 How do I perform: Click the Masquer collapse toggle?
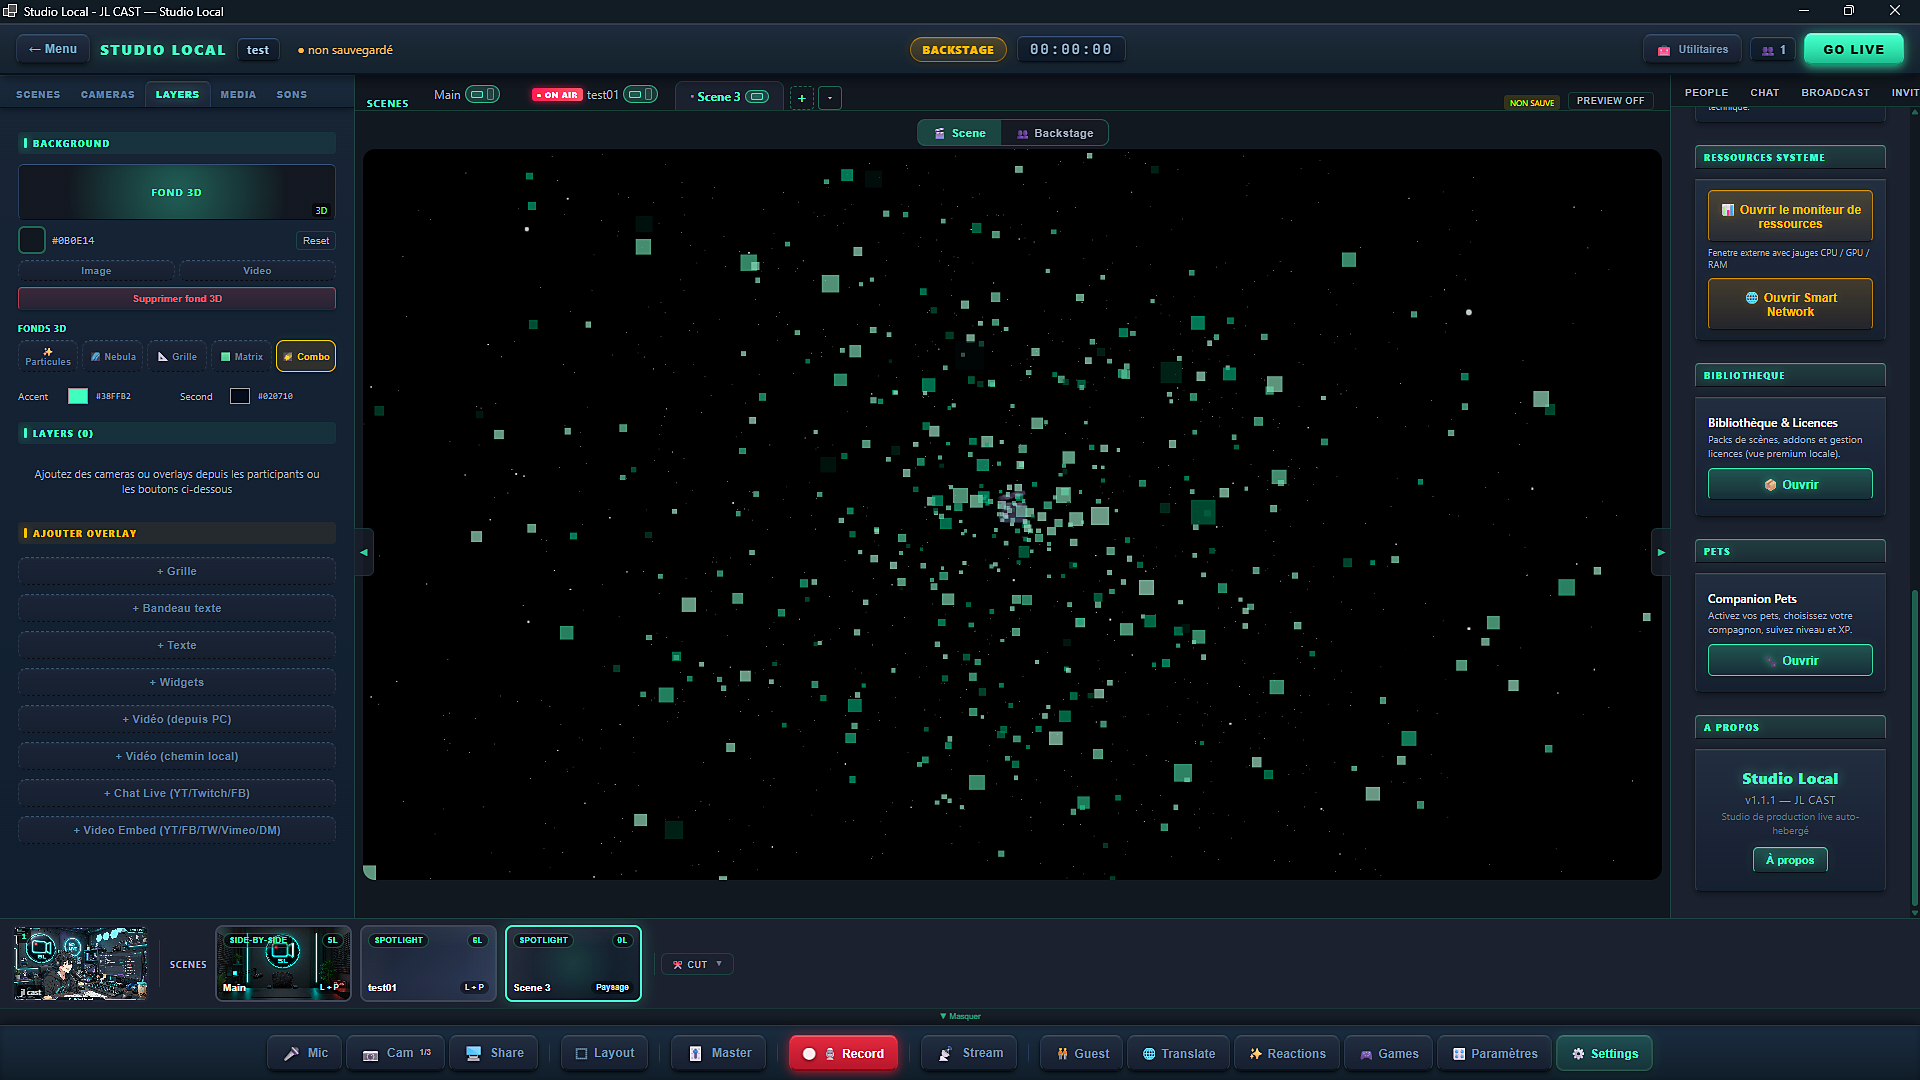click(960, 1016)
